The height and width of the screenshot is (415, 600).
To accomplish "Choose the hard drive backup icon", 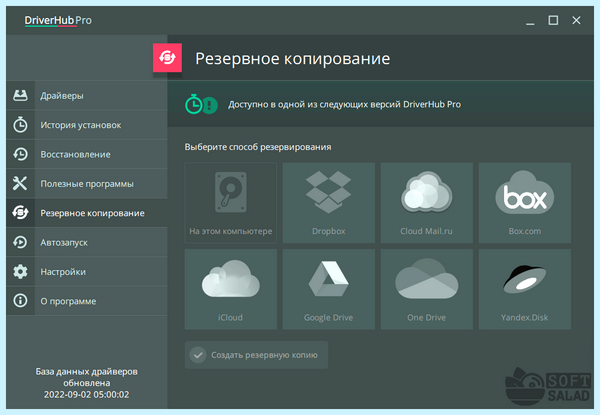I will point(231,192).
